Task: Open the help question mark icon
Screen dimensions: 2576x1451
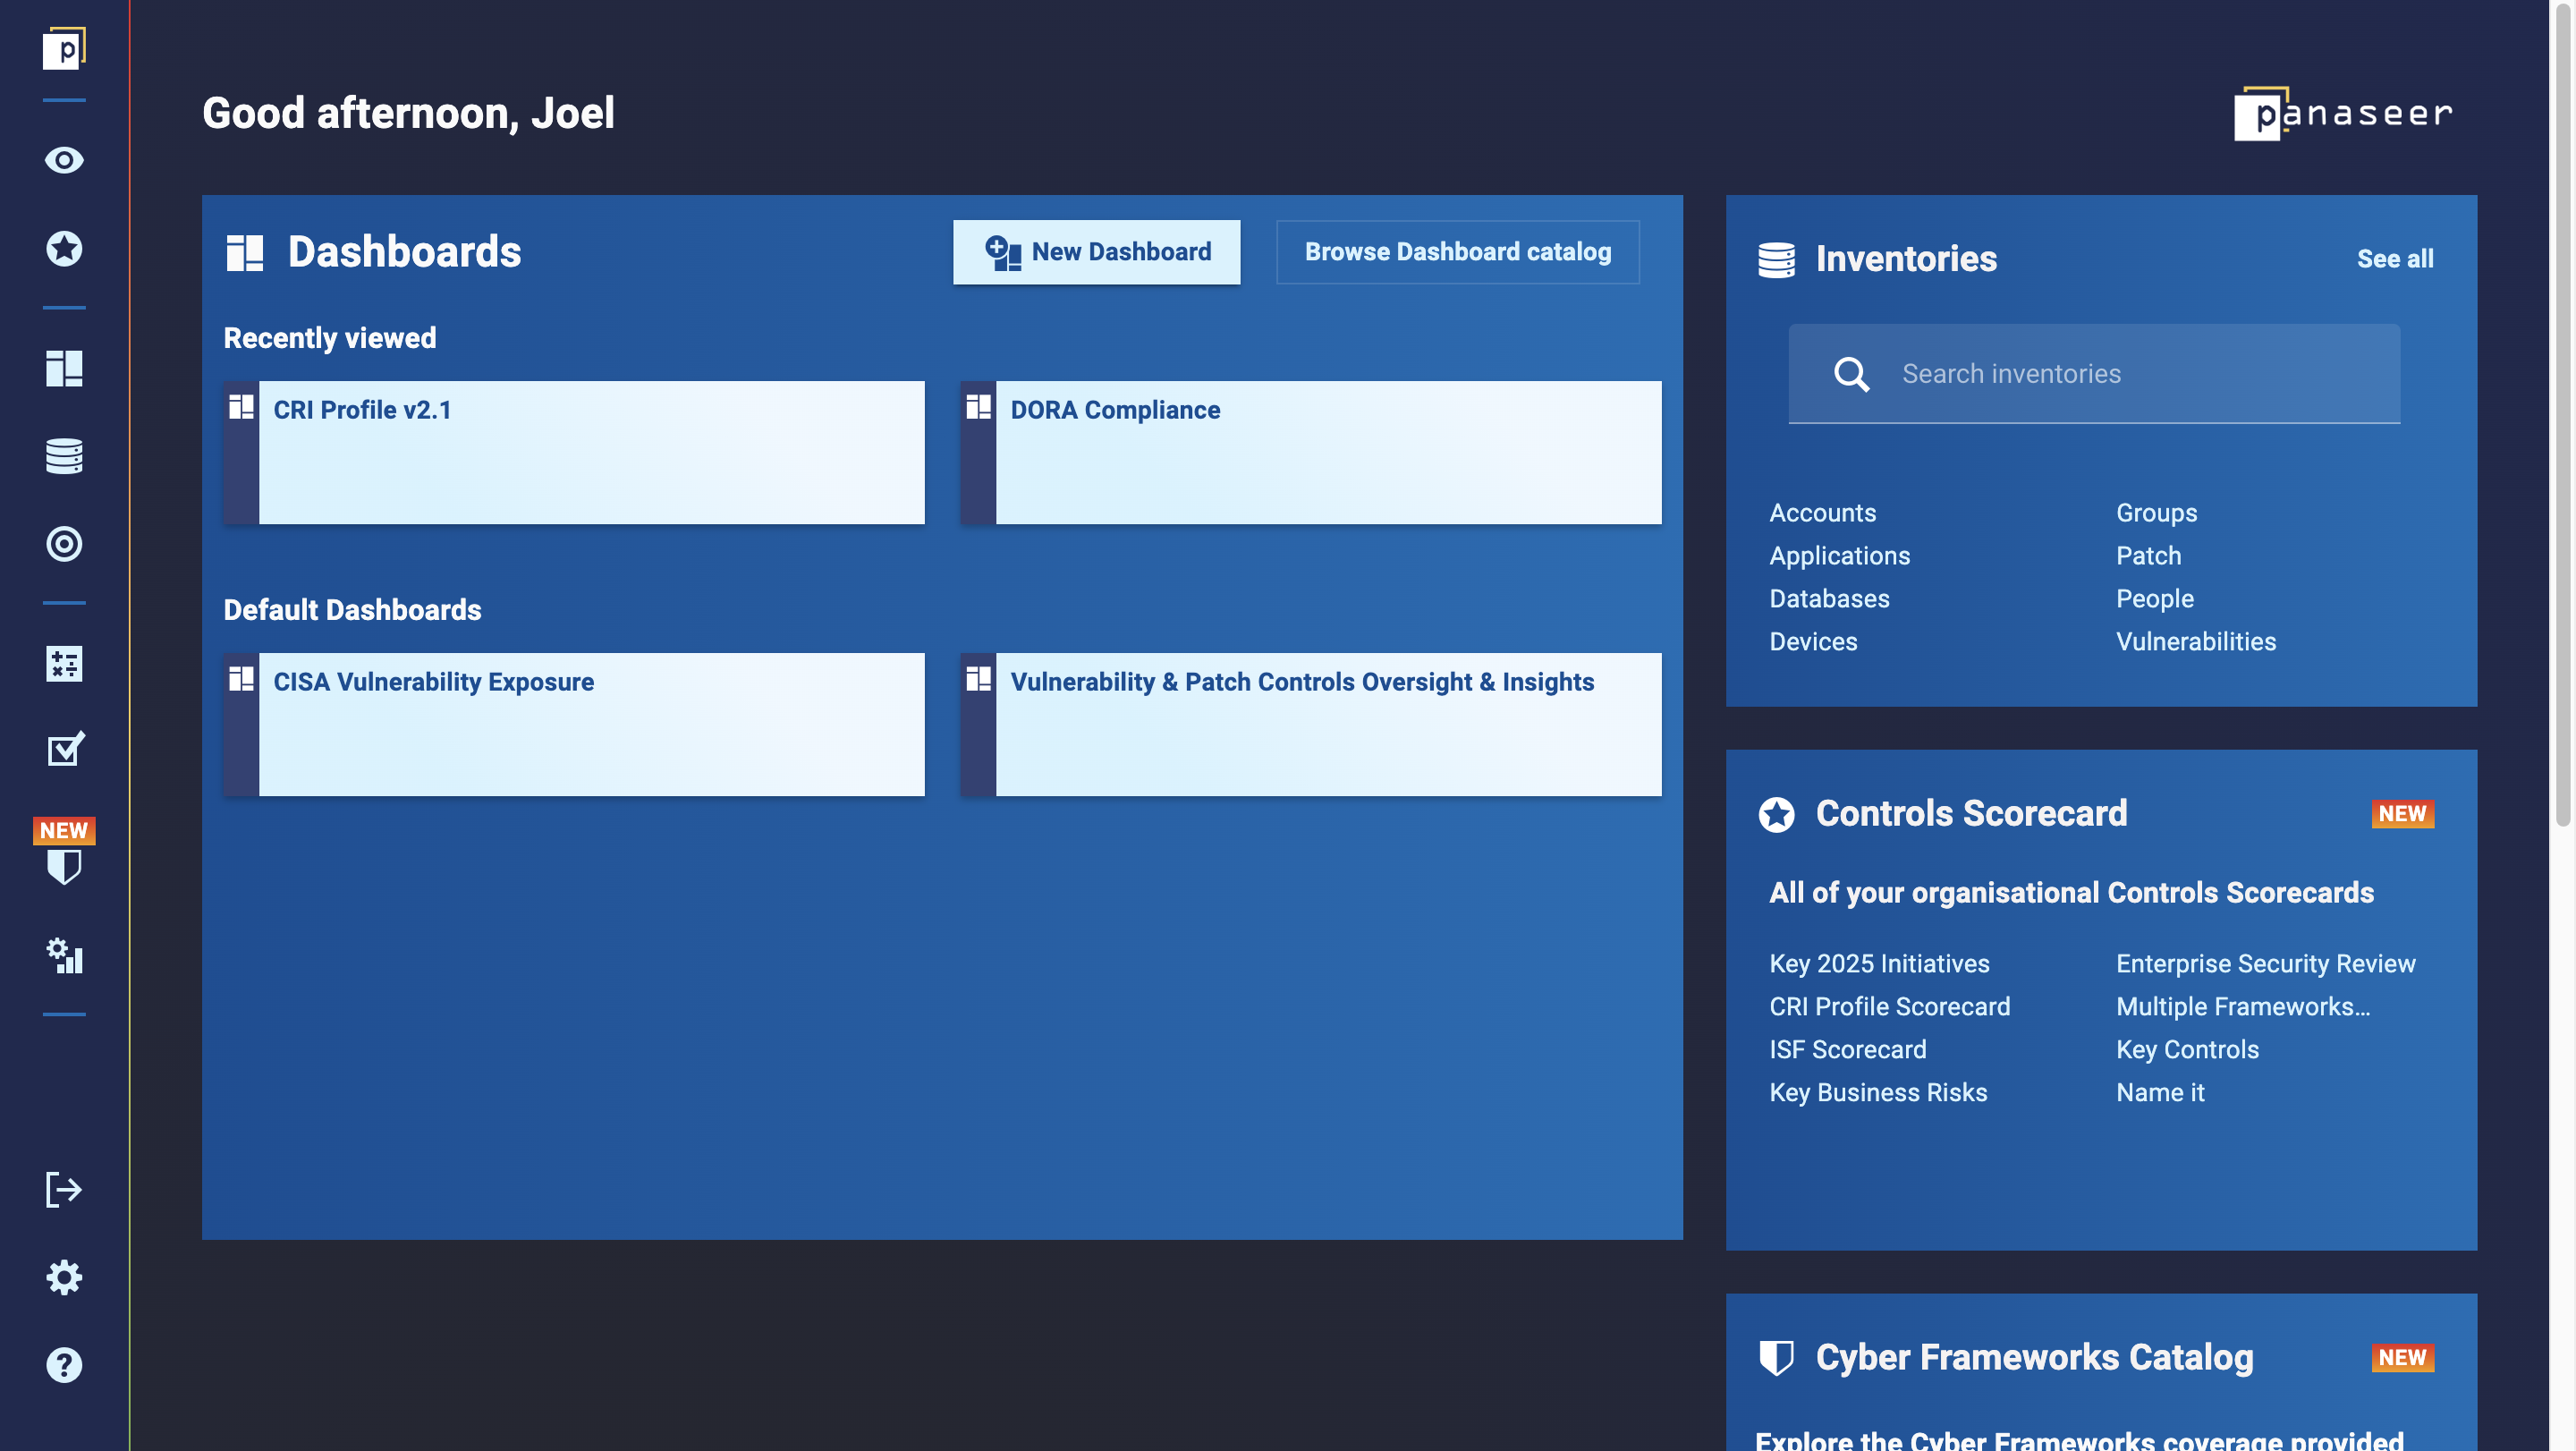Action: click(64, 1365)
